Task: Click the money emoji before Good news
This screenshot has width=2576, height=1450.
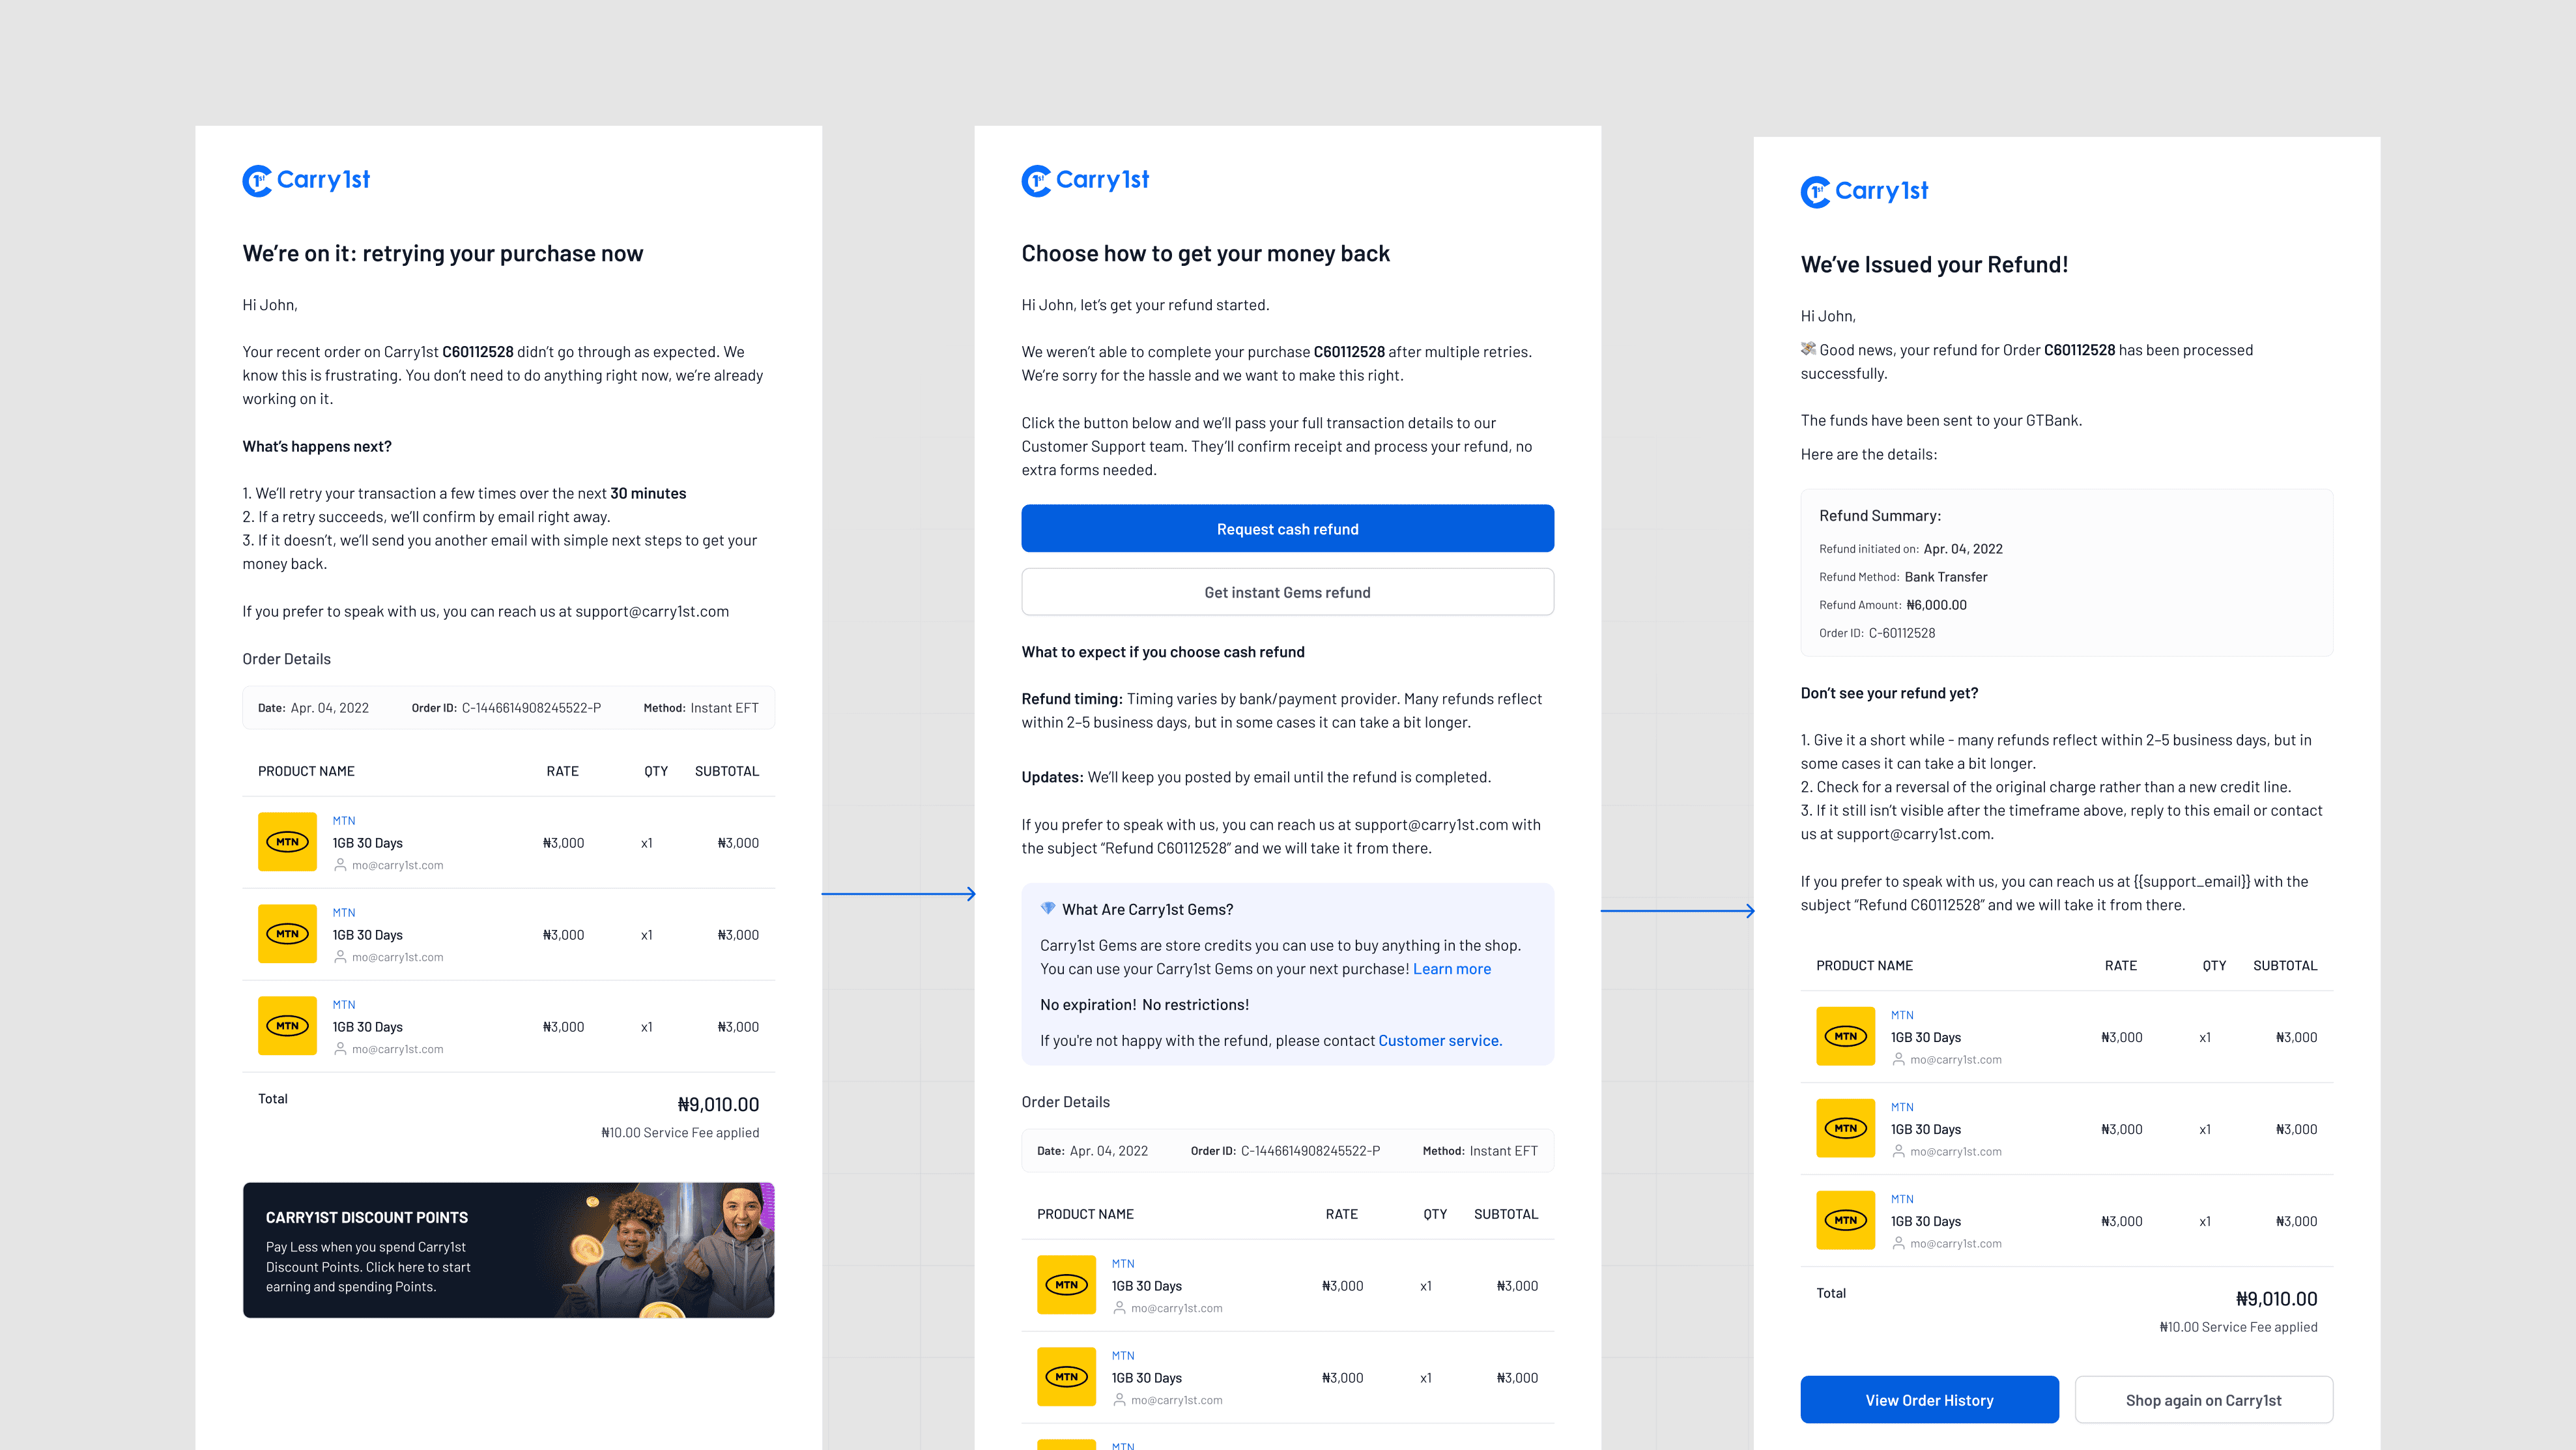Action: (1808, 349)
